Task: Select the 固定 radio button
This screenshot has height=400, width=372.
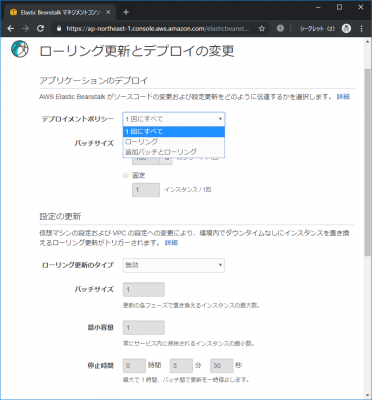Action: [126, 175]
